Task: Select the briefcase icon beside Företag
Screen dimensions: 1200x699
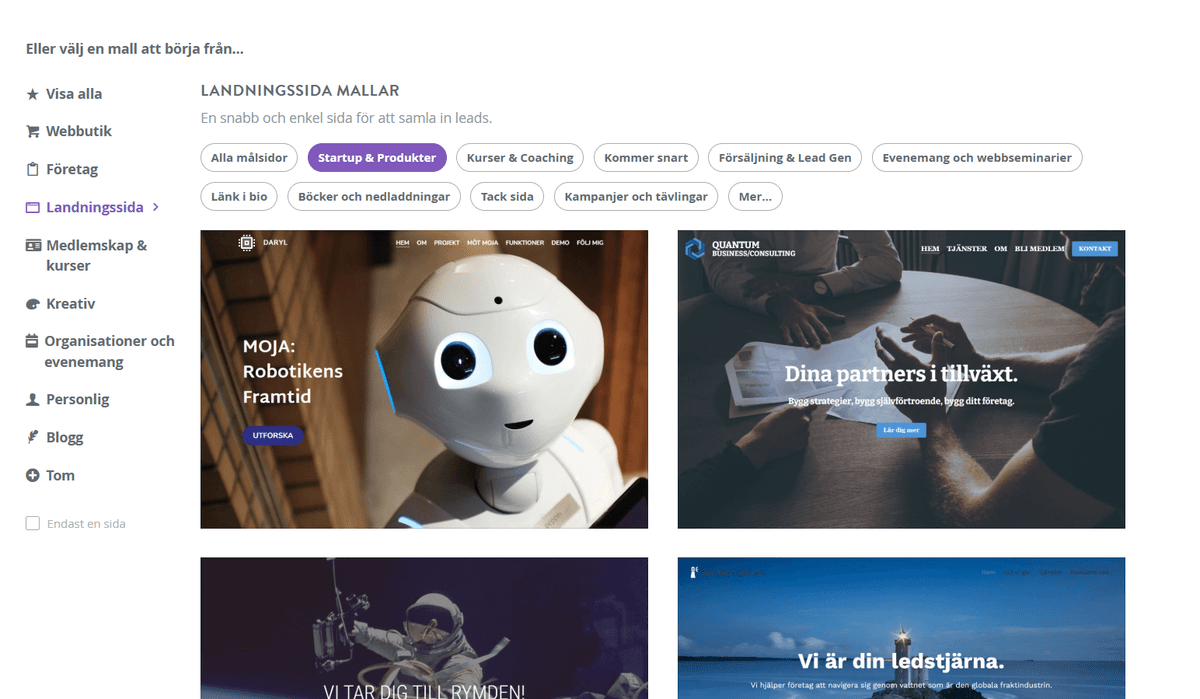Action: coord(33,169)
